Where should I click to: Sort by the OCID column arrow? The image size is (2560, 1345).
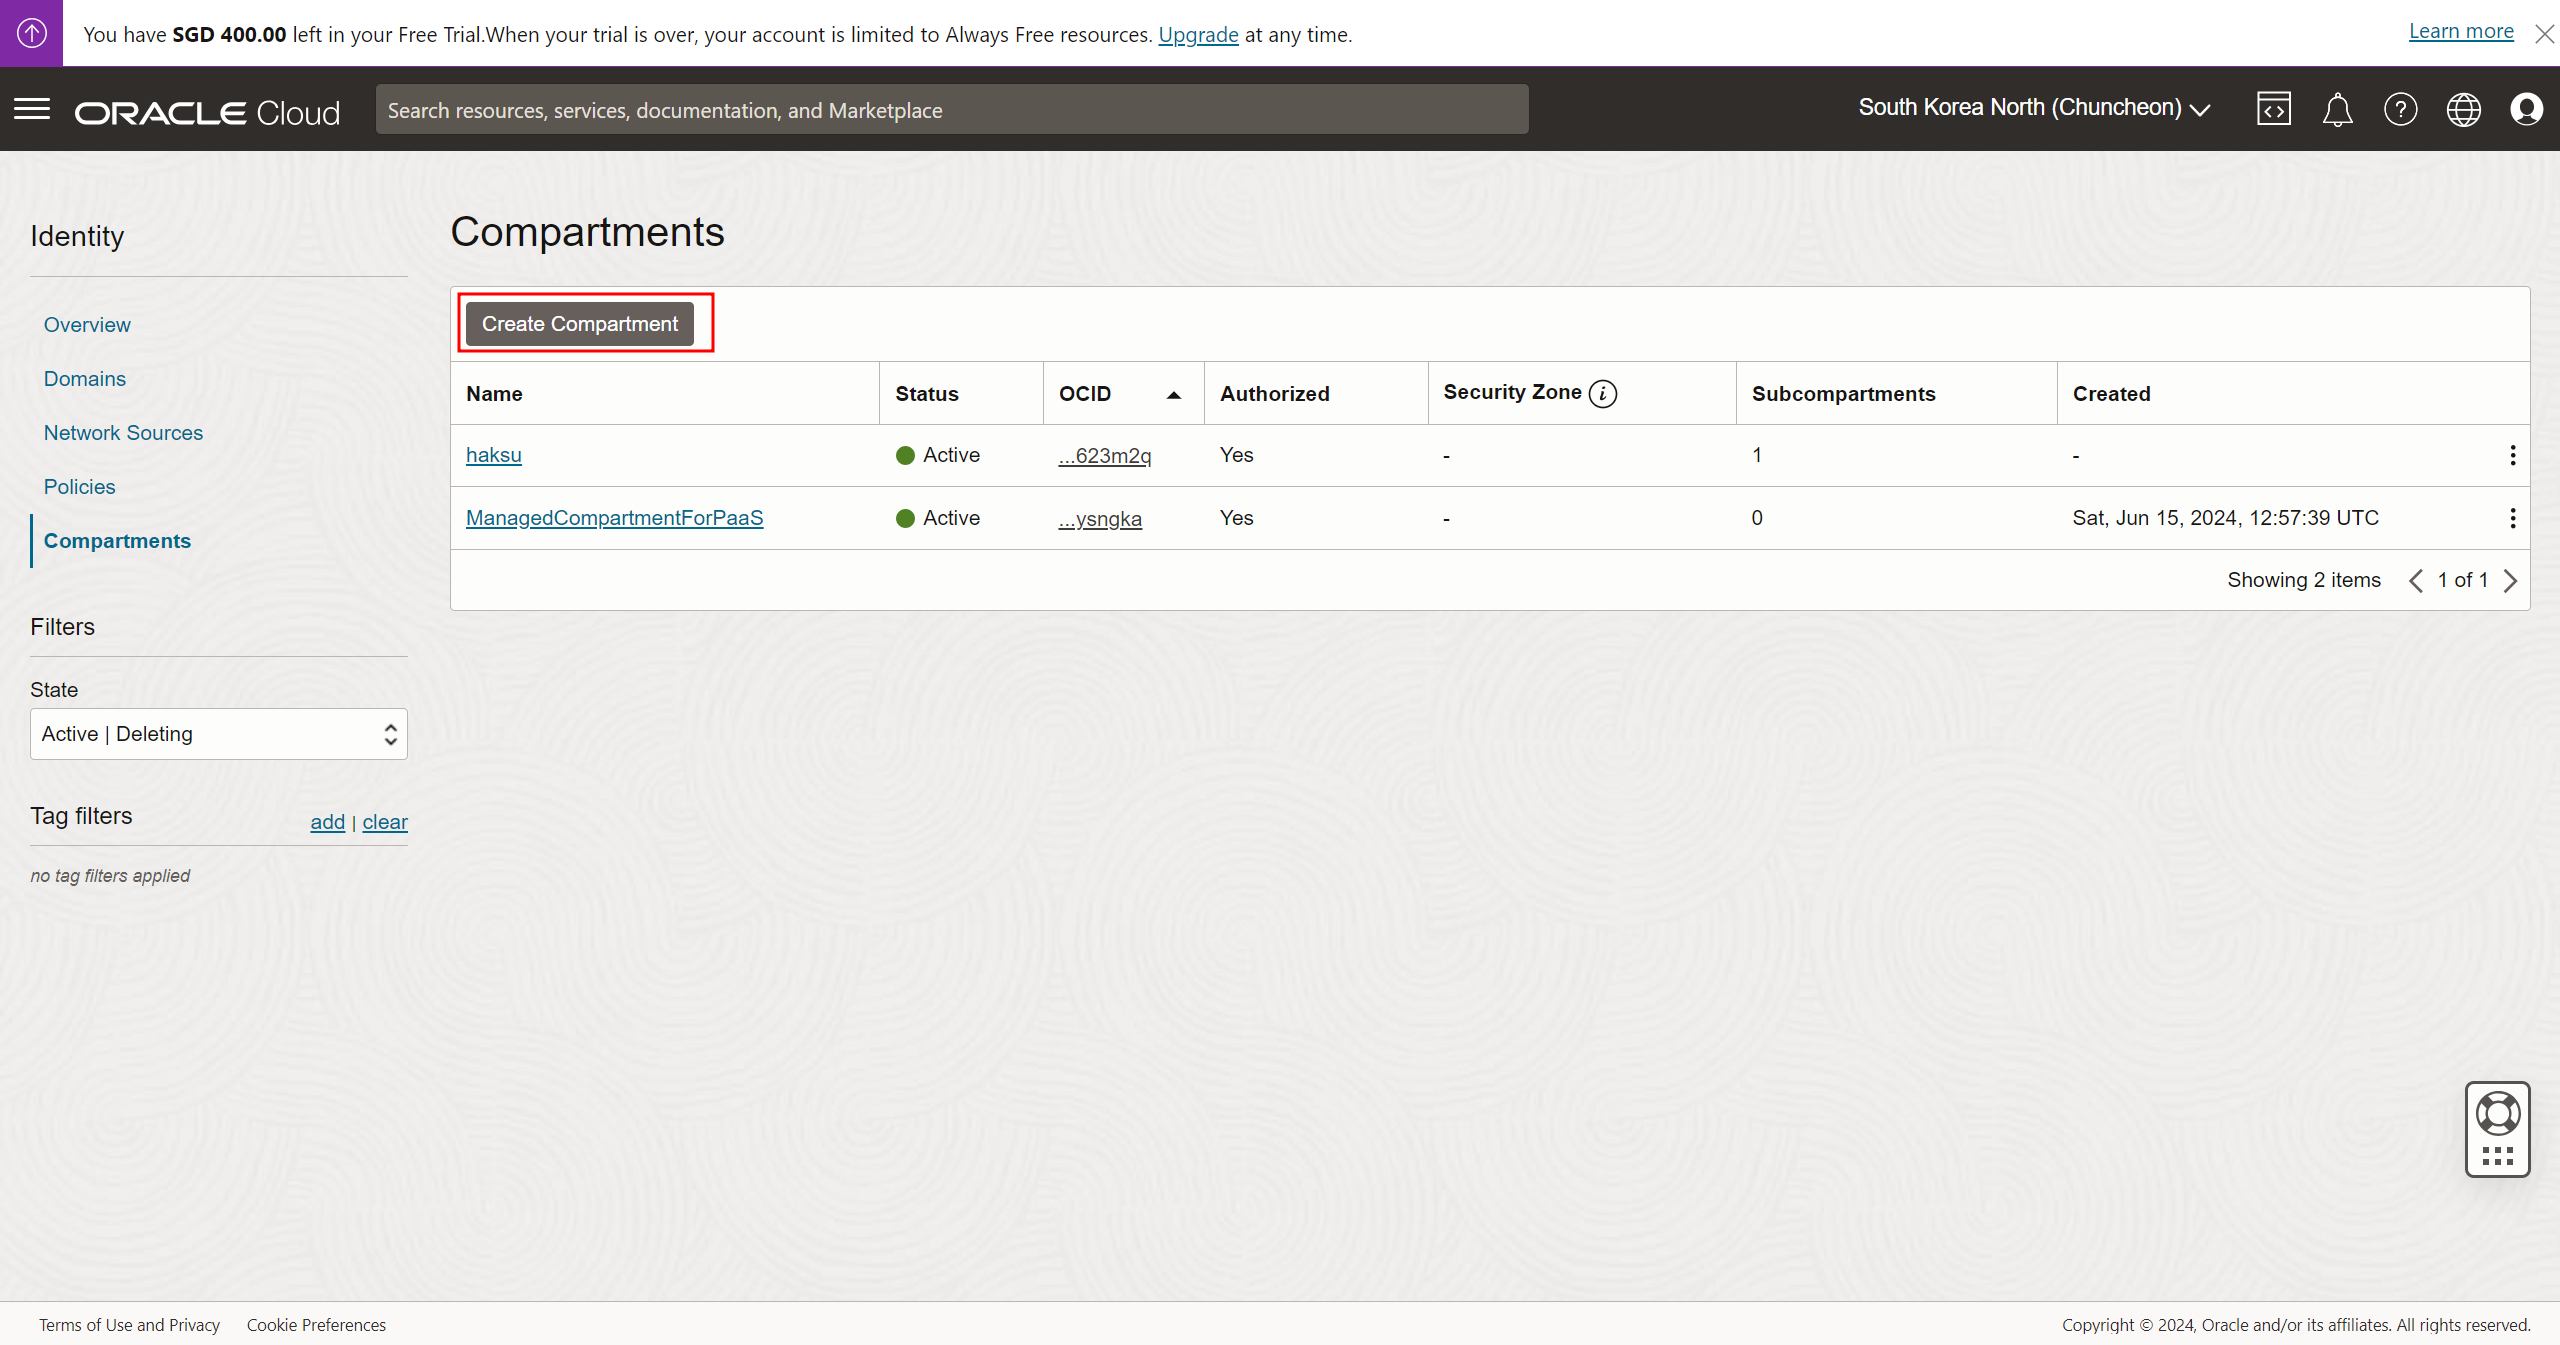1174,394
